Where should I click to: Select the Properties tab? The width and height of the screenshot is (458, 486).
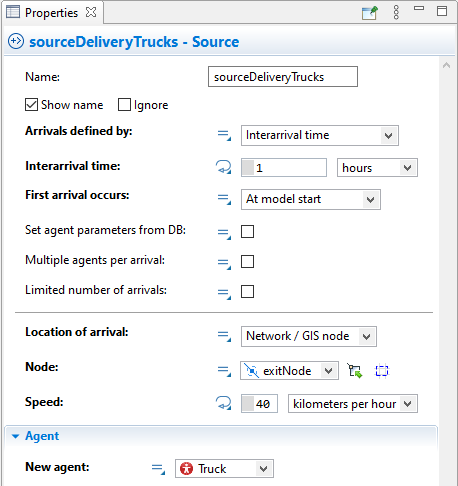tap(51, 13)
